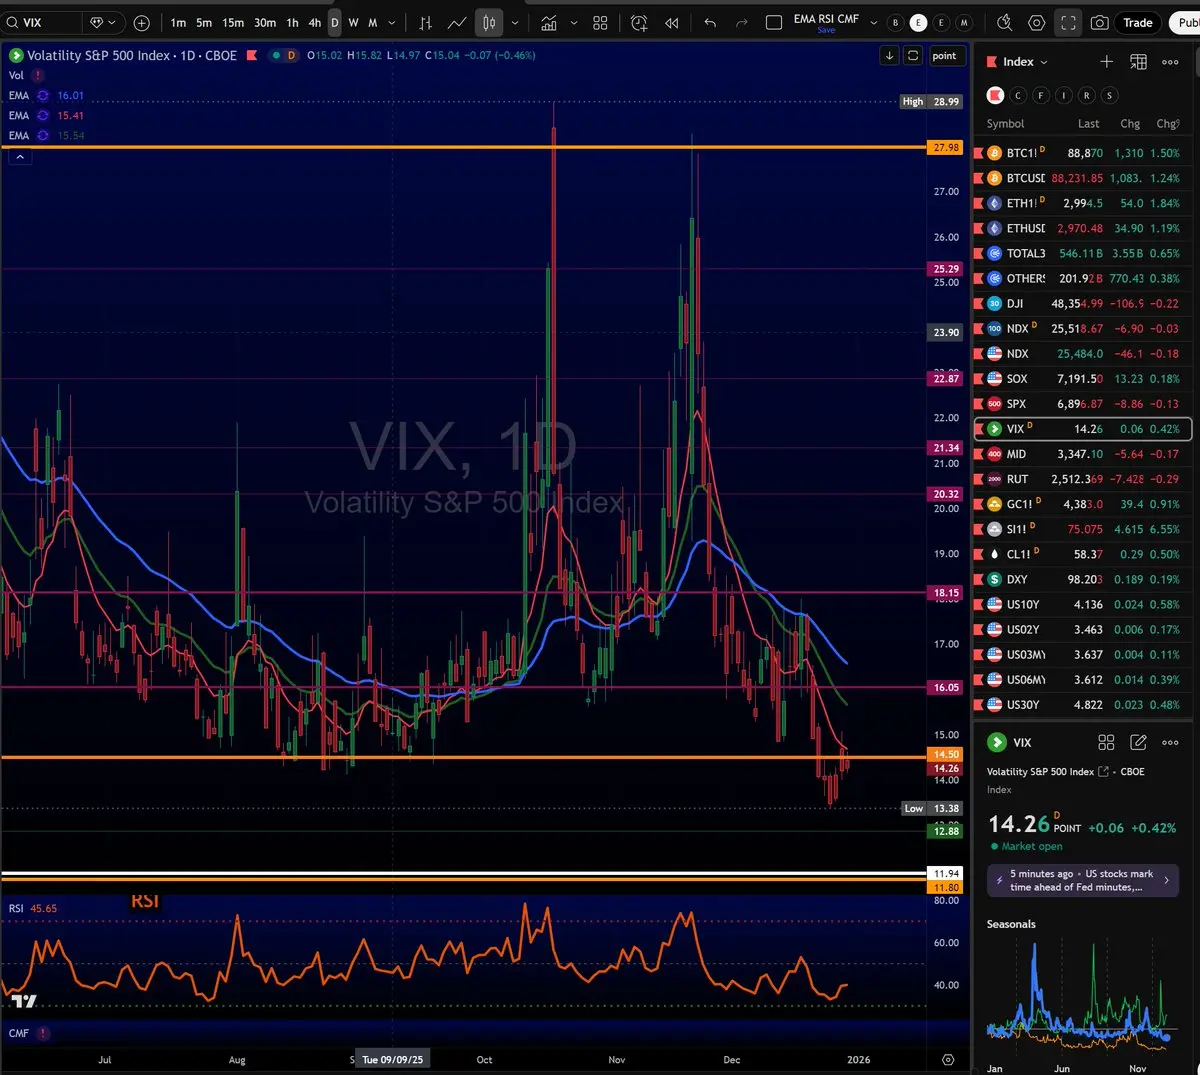Viewport: 1200px width, 1075px height.
Task: Open the create alert clock icon
Action: (x=640, y=22)
